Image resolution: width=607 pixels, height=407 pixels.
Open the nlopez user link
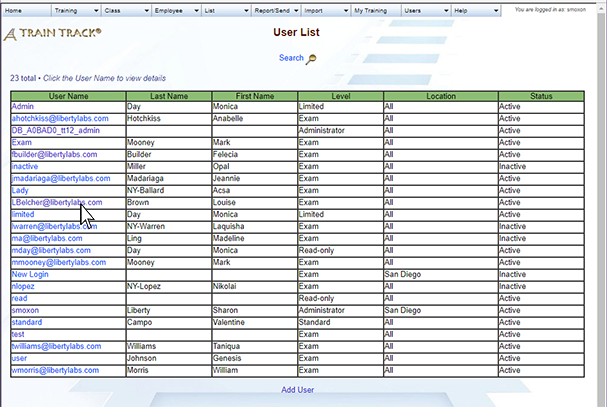pos(23,287)
